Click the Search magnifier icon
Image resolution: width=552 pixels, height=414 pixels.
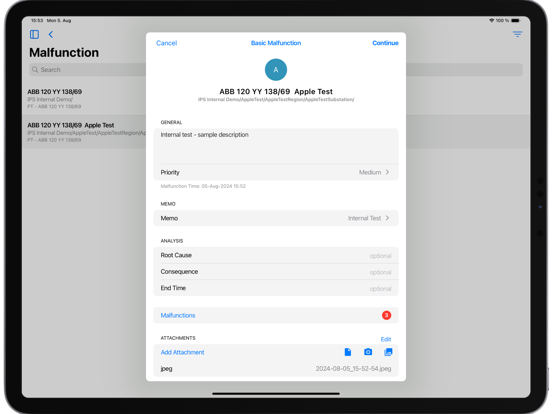[35, 70]
